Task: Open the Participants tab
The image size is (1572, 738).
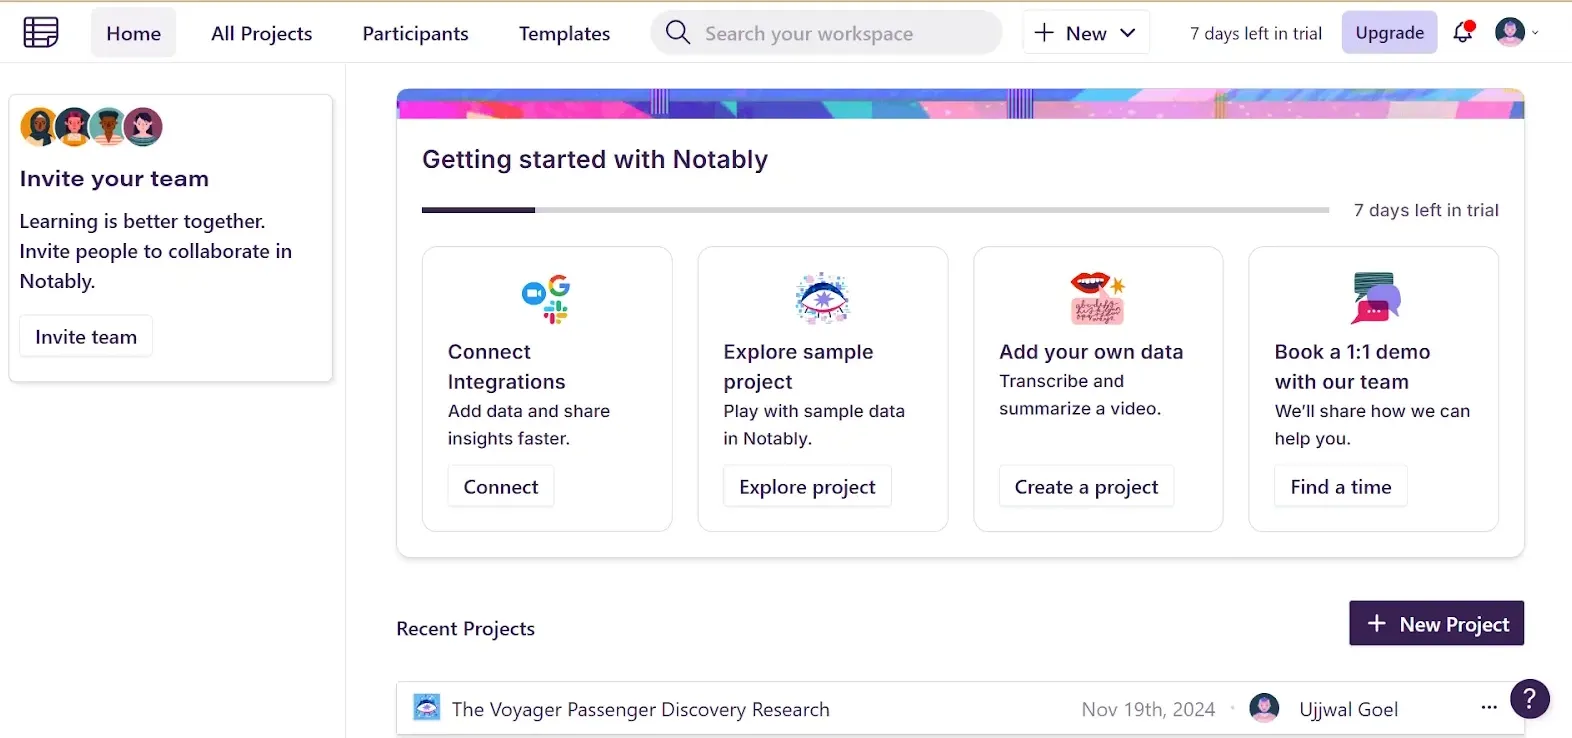Action: [415, 33]
